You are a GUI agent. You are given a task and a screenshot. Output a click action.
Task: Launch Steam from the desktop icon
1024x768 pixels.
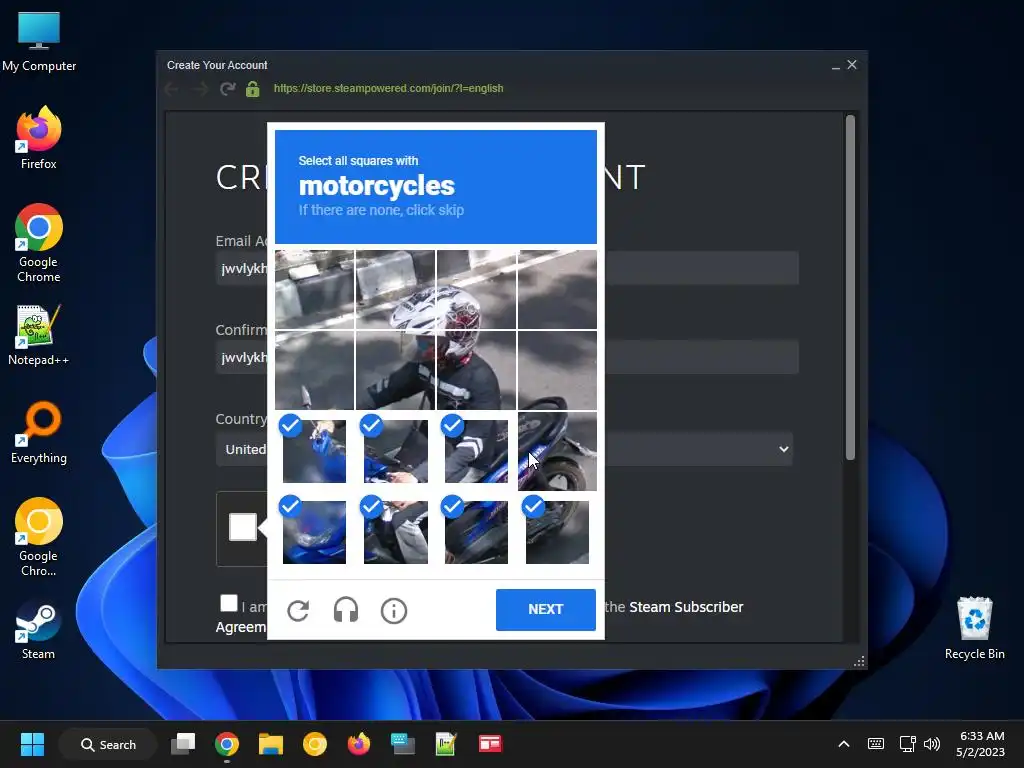tap(39, 629)
